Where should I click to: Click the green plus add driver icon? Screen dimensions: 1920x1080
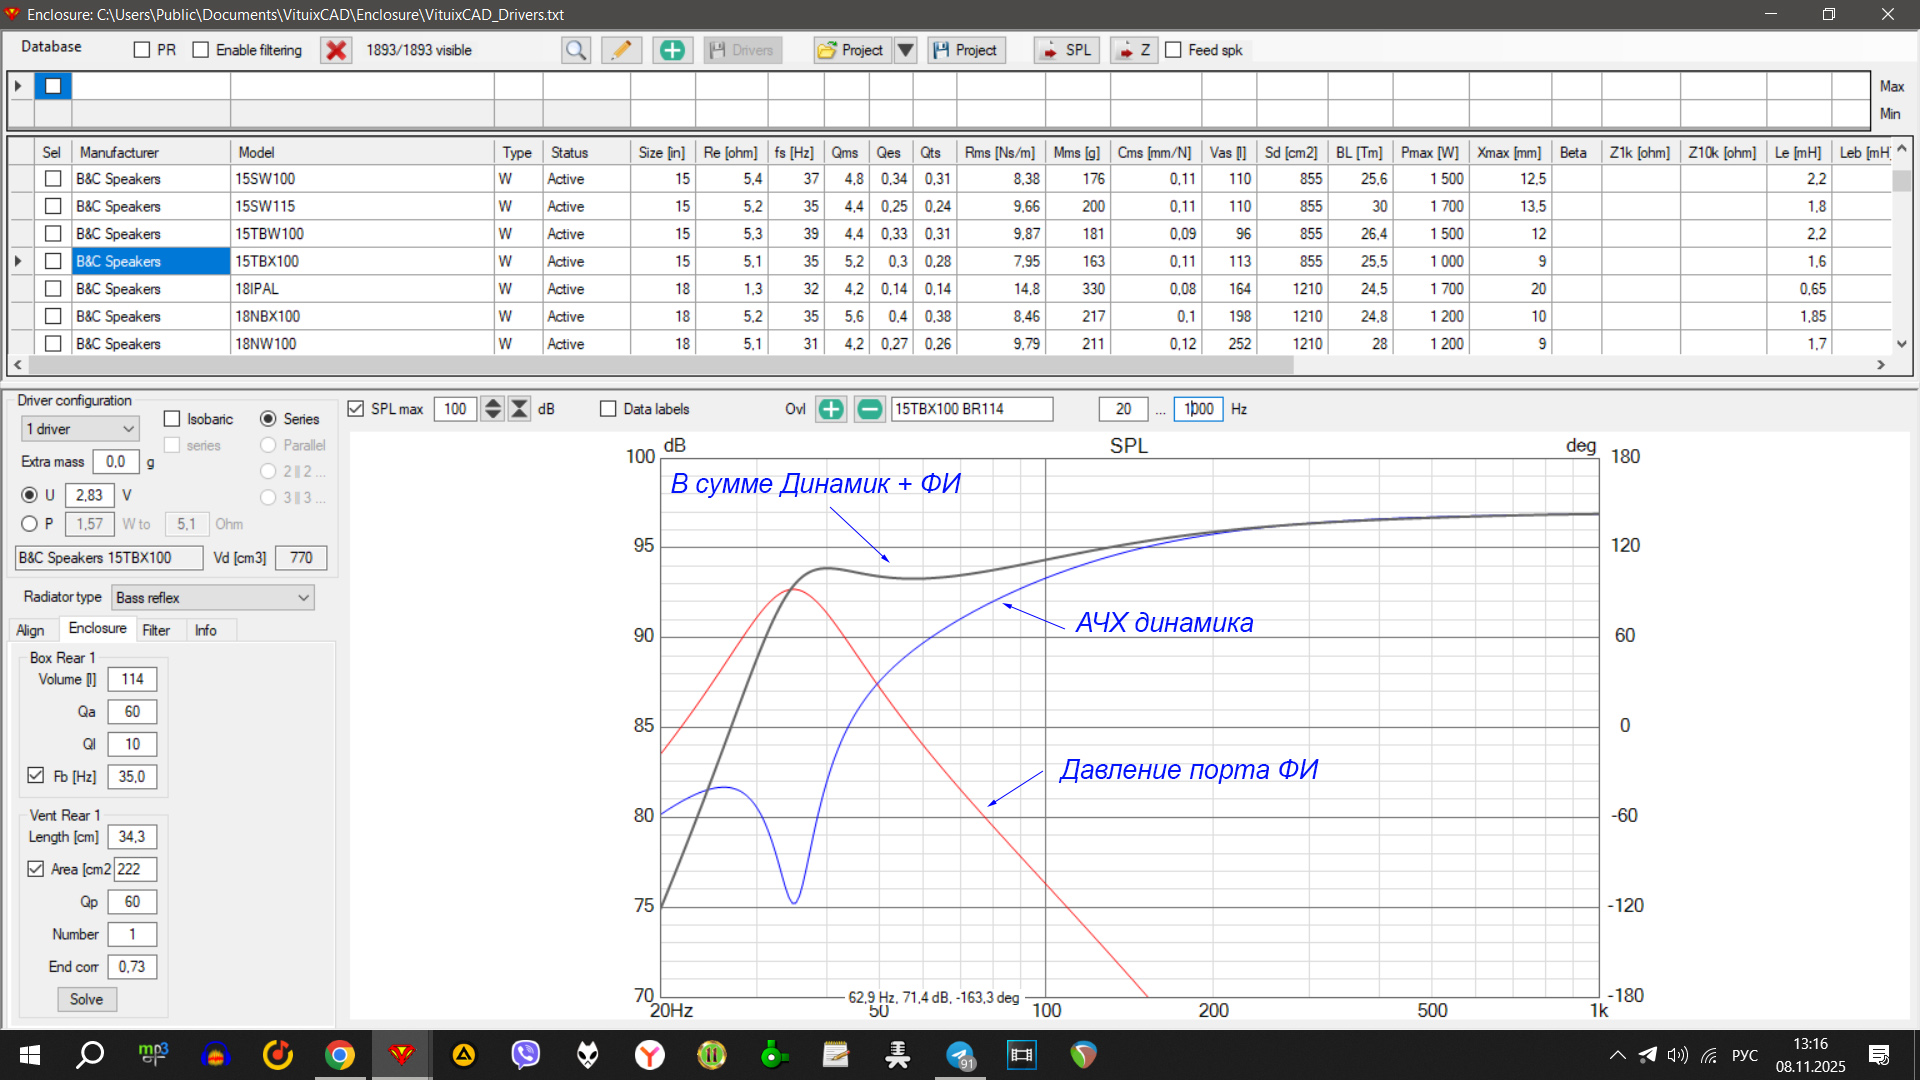(x=672, y=50)
